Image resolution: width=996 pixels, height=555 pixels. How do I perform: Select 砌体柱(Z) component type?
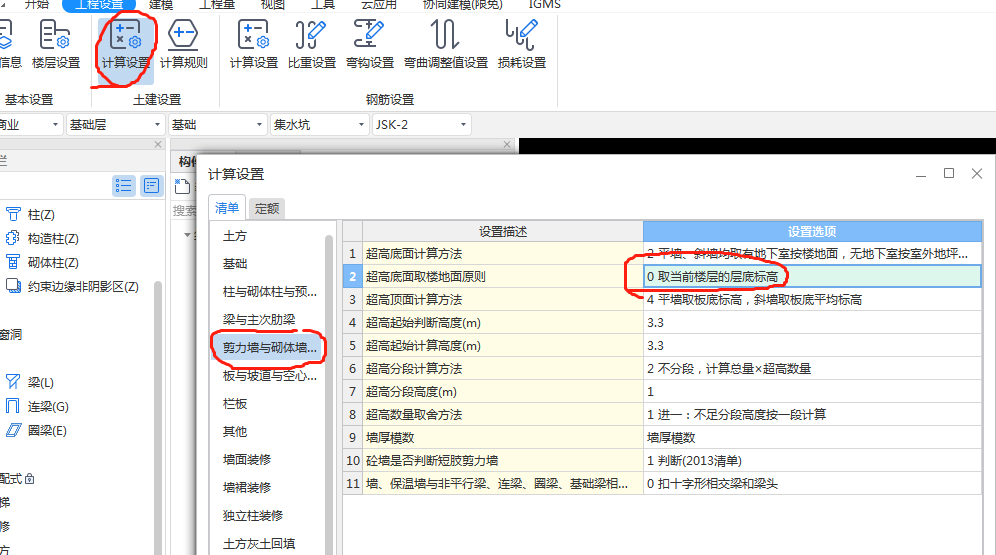pyautogui.click(x=42, y=262)
